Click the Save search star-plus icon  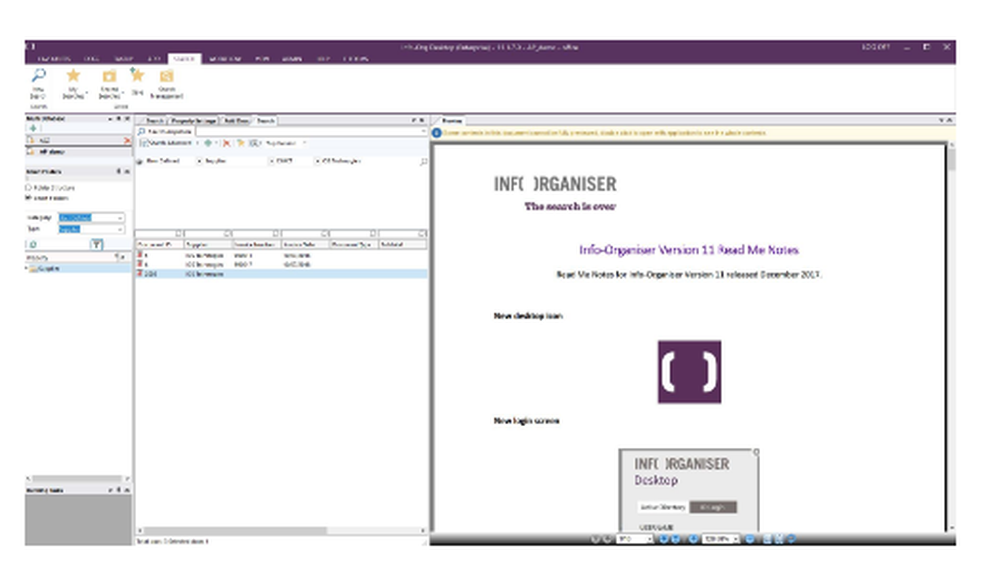pos(136,75)
